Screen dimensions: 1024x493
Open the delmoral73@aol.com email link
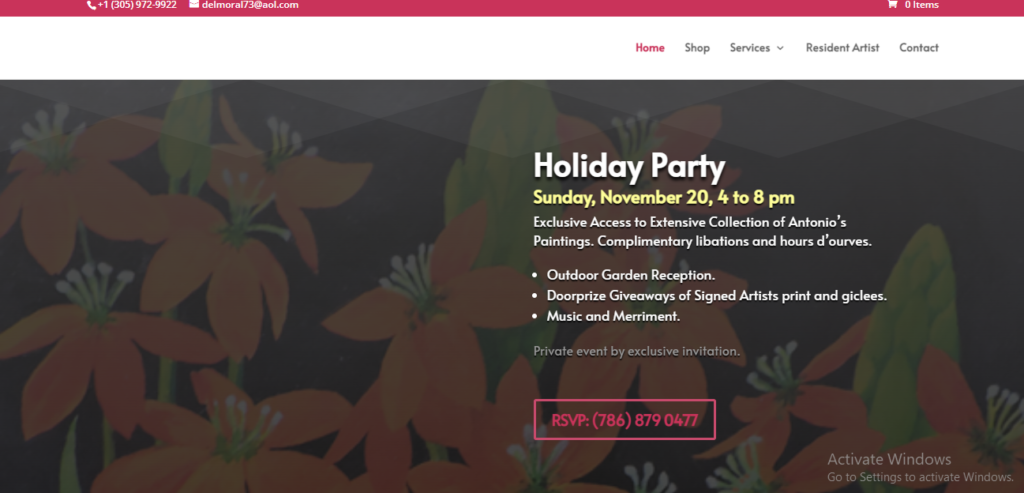click(x=250, y=5)
